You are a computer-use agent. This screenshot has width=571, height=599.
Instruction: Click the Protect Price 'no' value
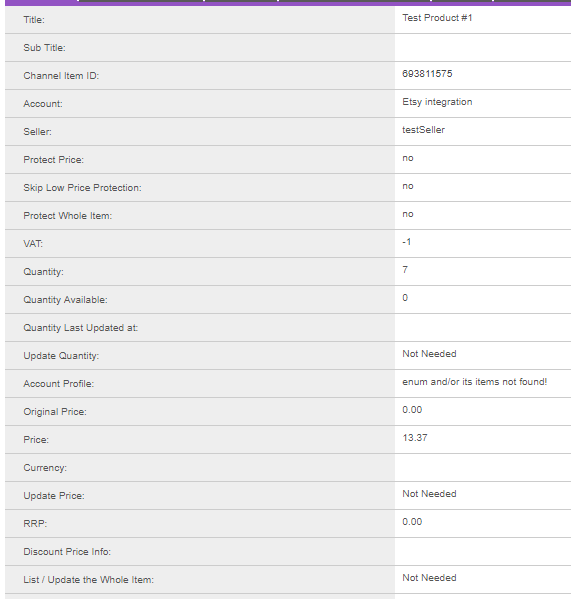click(408, 158)
